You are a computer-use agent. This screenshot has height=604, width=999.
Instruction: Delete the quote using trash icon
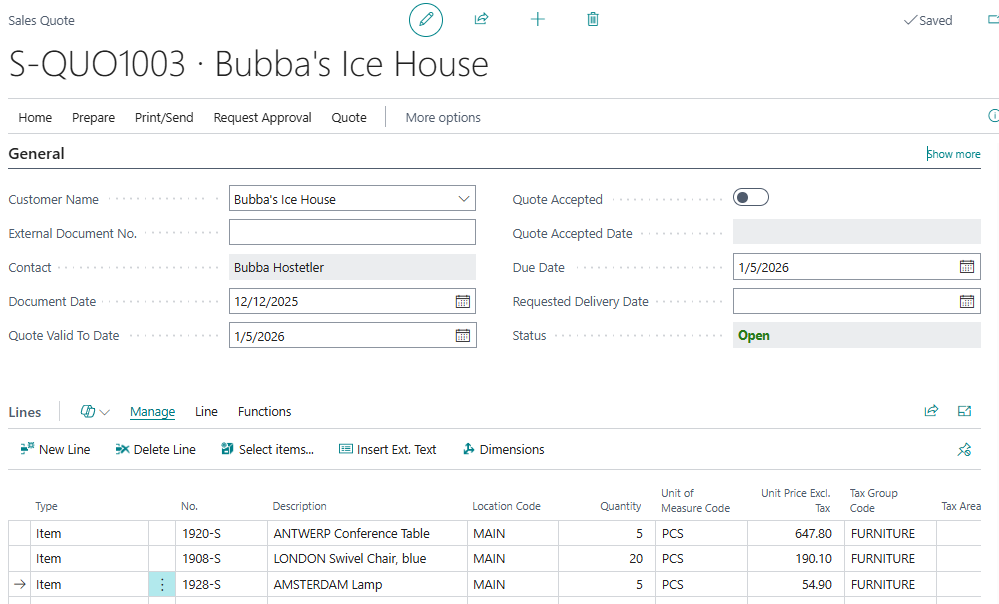(593, 19)
